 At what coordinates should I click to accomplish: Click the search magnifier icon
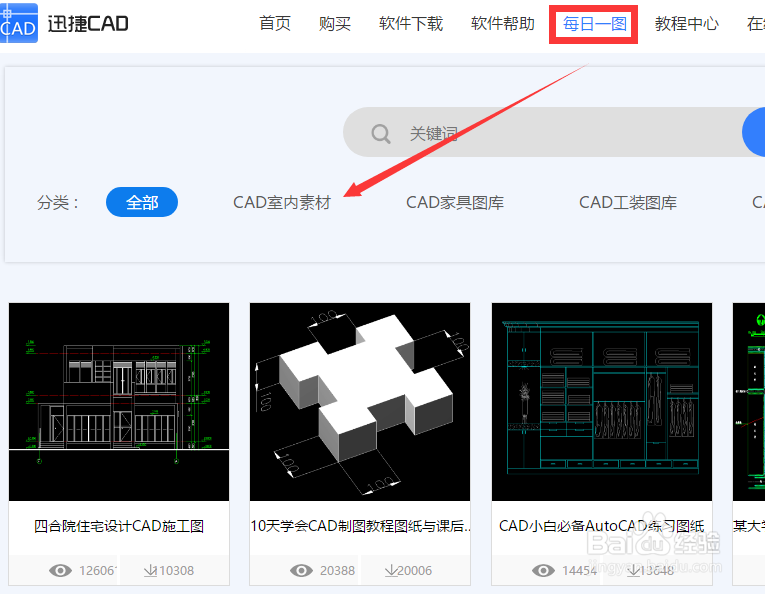tap(381, 133)
